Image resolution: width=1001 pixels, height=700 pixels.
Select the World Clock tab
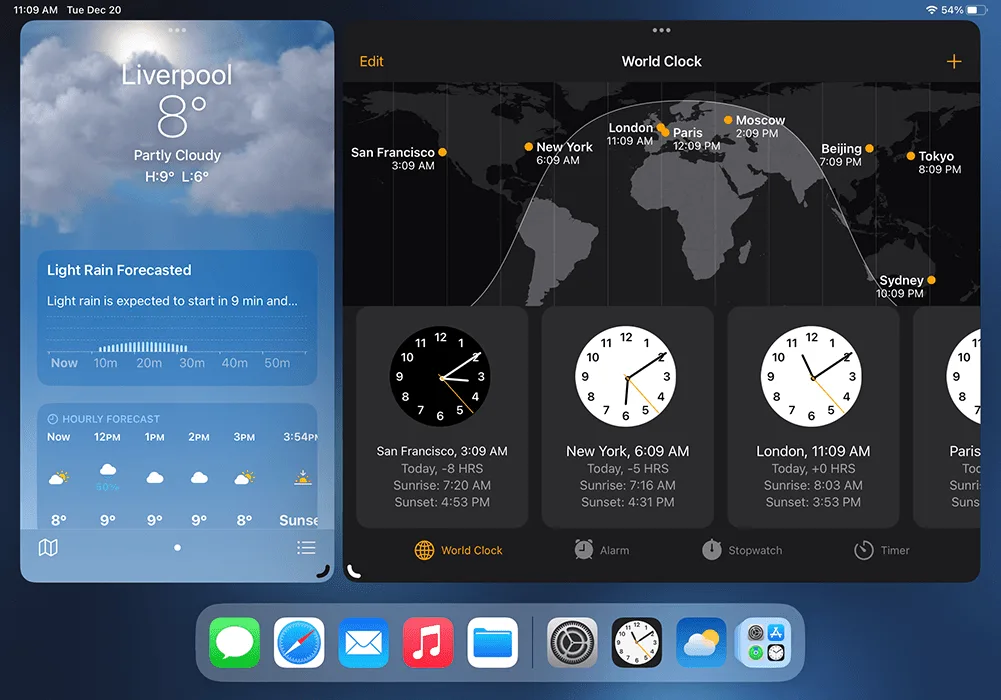pos(459,550)
